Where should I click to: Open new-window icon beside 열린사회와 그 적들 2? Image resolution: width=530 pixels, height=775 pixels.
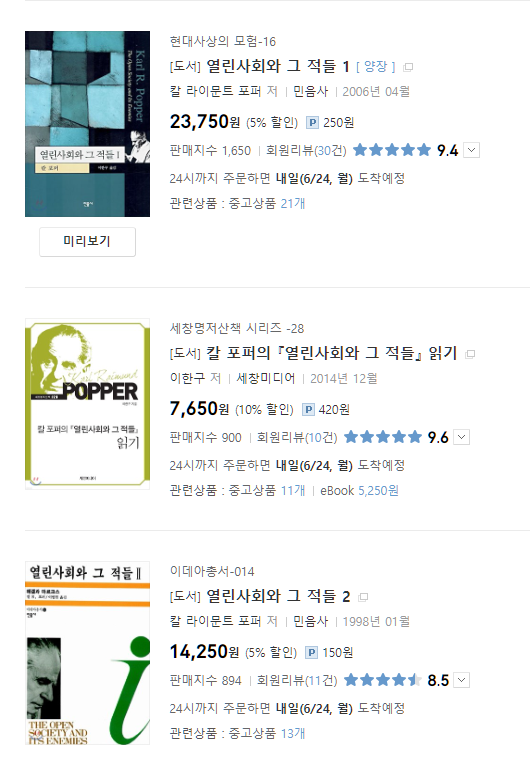[363, 598]
